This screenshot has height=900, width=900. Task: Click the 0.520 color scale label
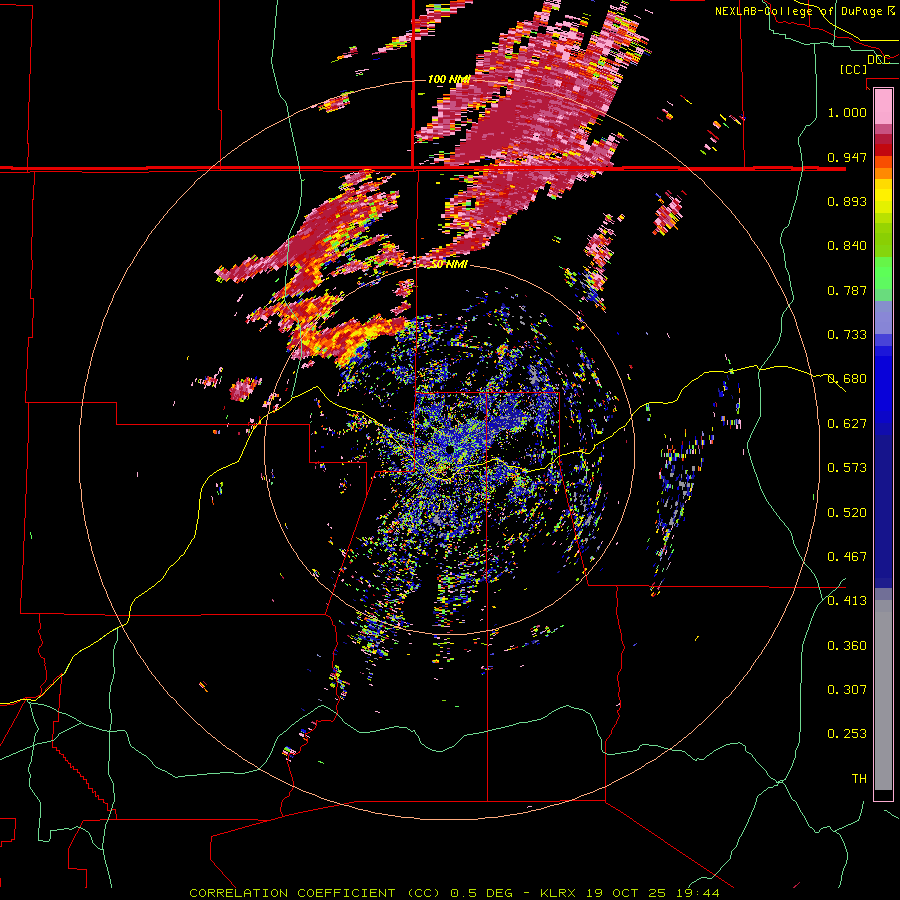pos(847,513)
